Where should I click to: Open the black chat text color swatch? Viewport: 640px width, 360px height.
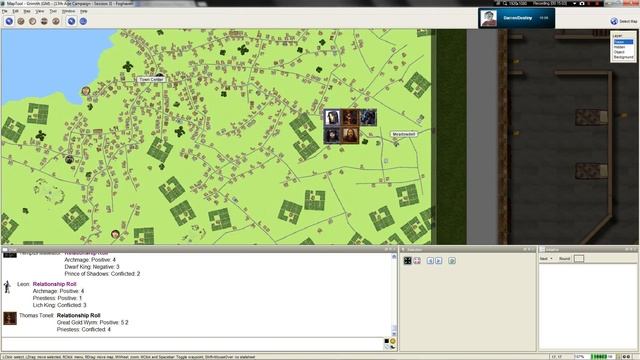point(387,341)
